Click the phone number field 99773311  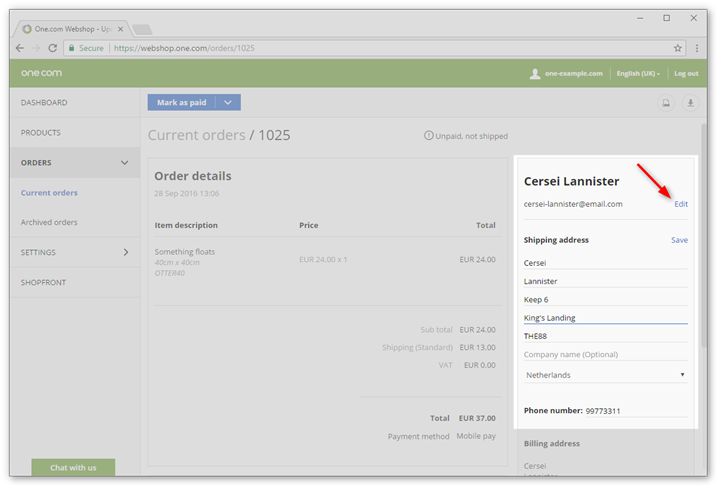pos(636,411)
